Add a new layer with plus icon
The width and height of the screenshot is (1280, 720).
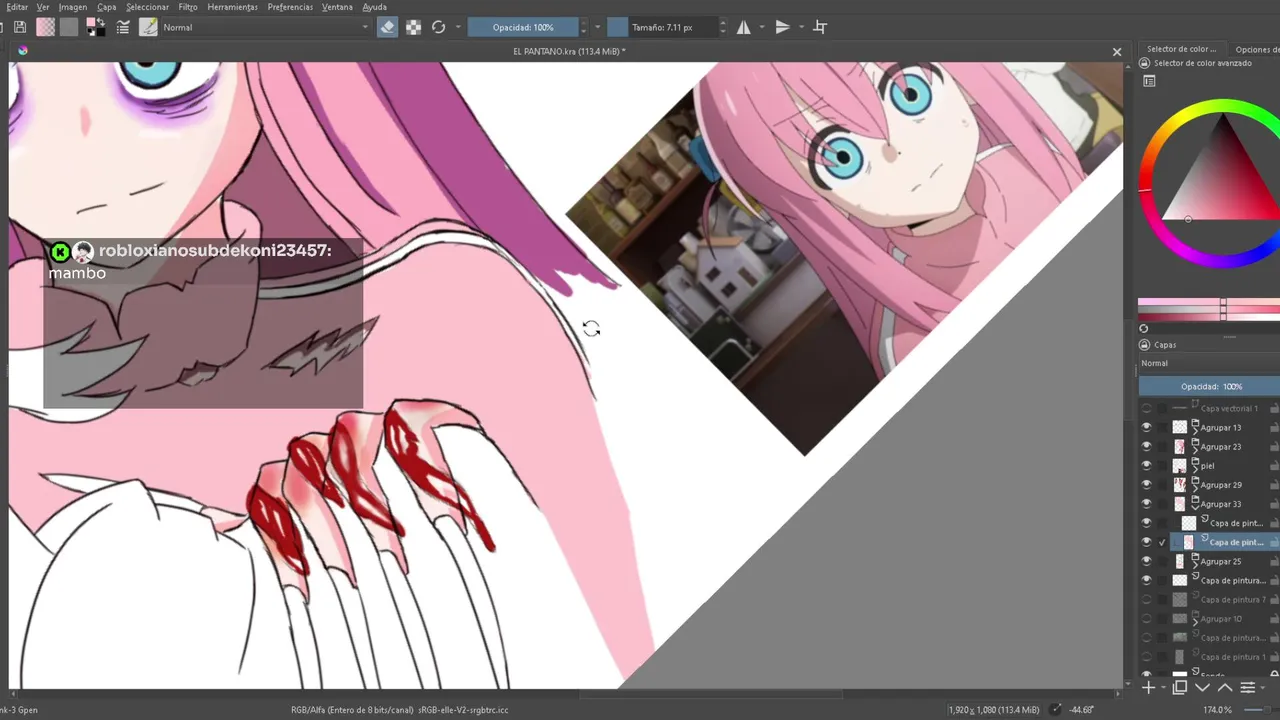pyautogui.click(x=1149, y=687)
